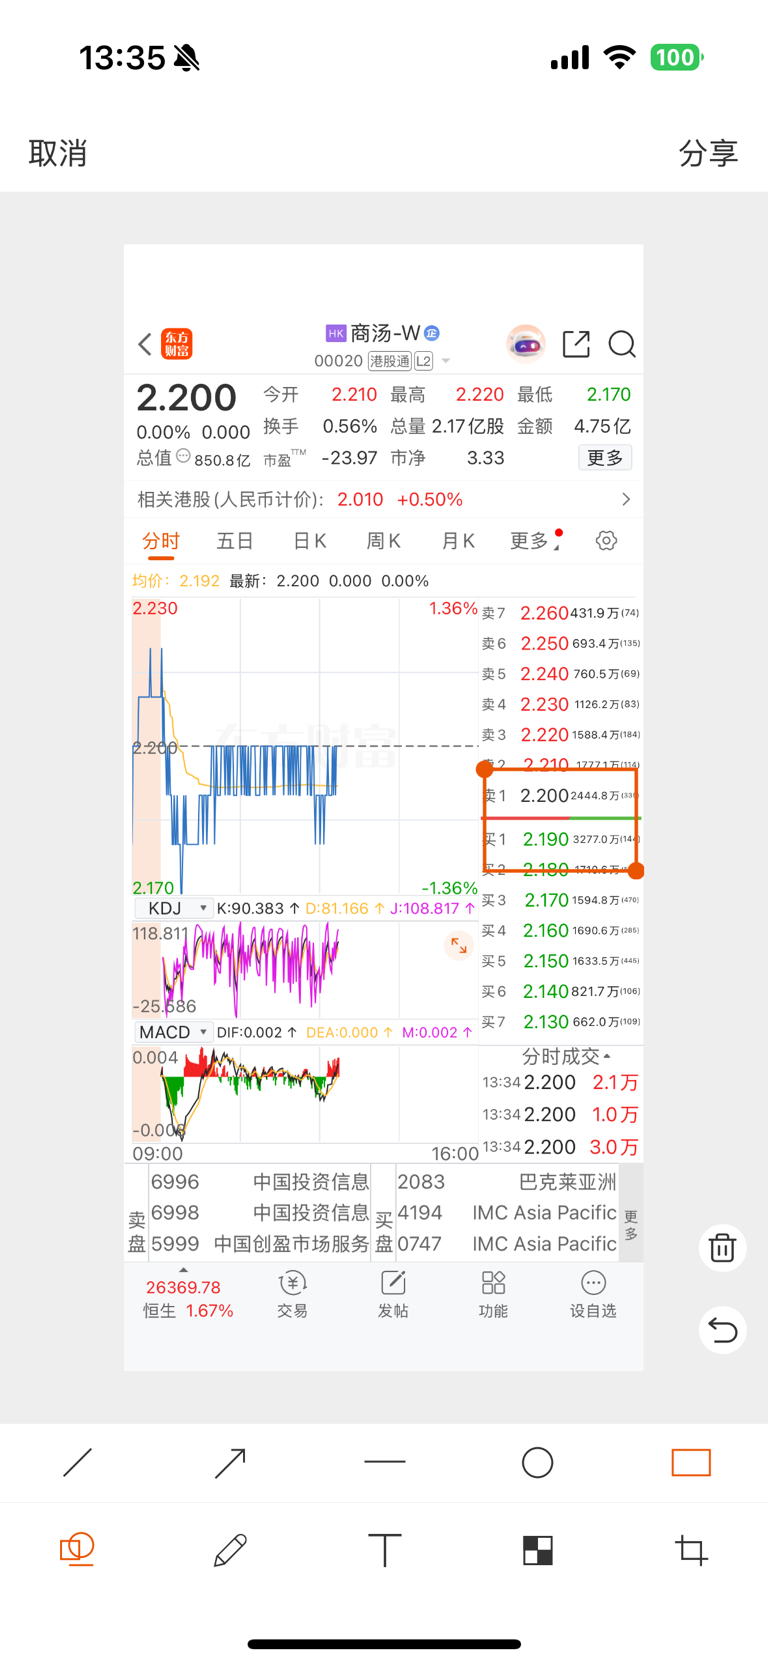Tap 设自选 add to watchlist
The height and width of the screenshot is (1665, 769).
pos(593,1295)
